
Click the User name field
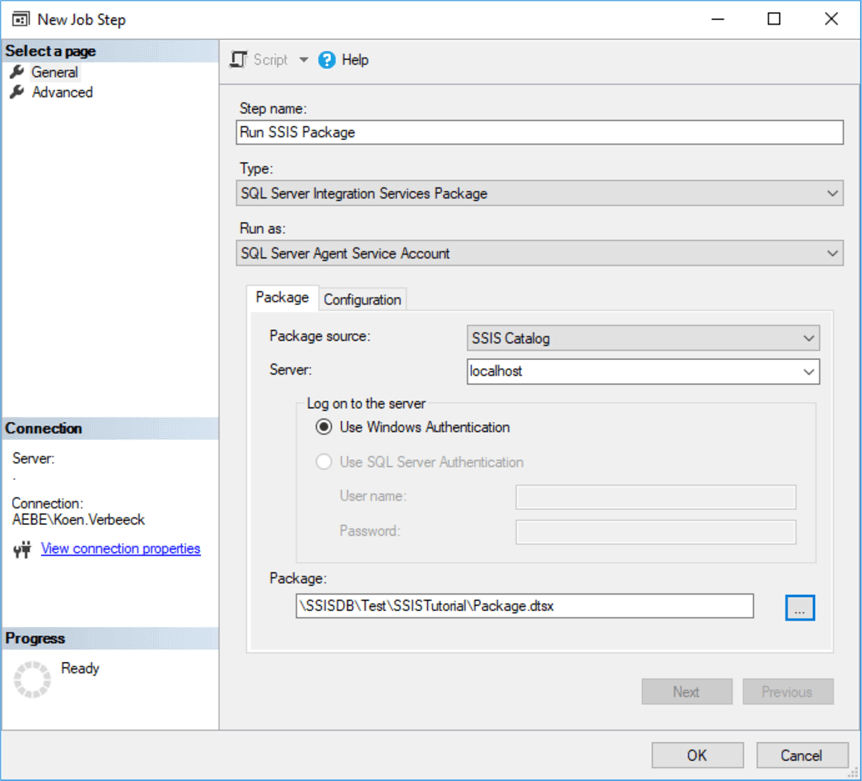(x=655, y=497)
